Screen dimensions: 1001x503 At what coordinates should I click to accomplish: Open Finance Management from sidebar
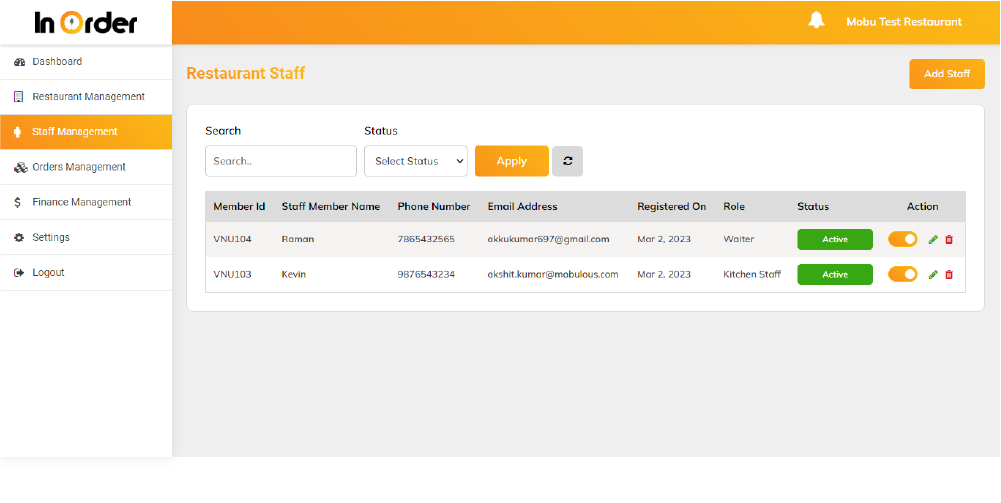point(81,202)
